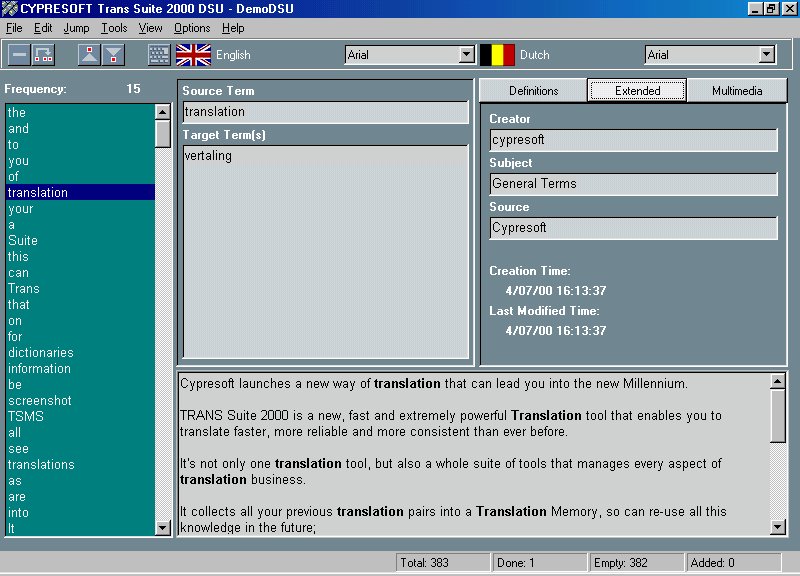Click the keyboard icon in the toolbar

(x=159, y=55)
